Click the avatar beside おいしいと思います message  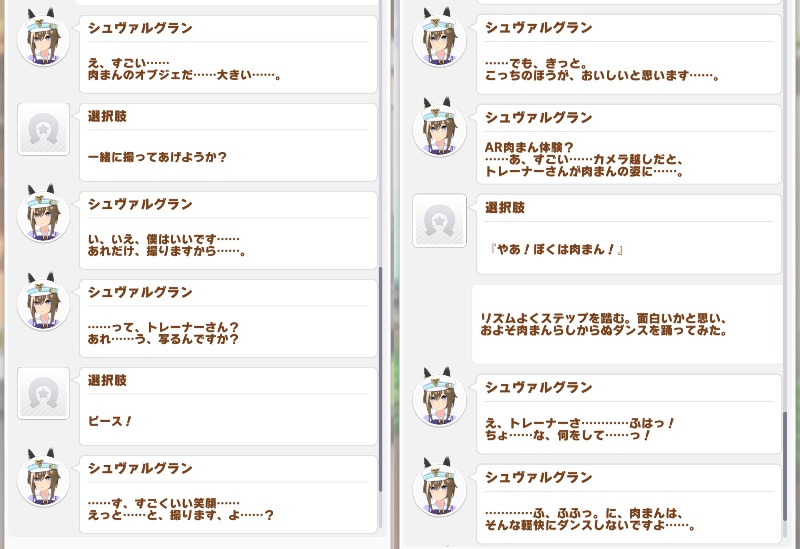(439, 38)
